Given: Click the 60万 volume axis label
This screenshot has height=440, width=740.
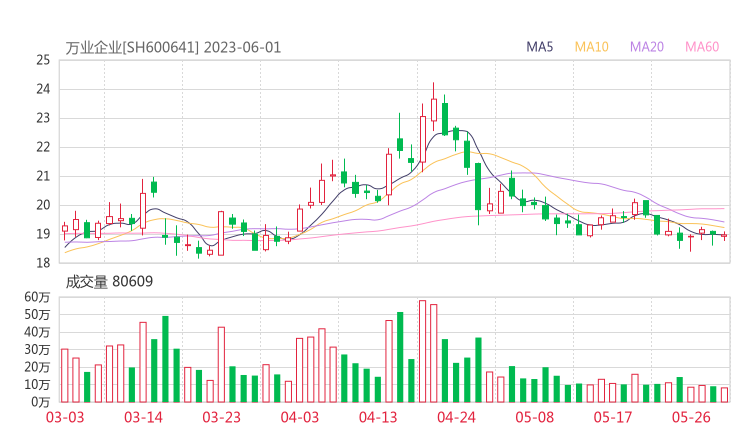Looking at the screenshot, I should click(x=37, y=297).
